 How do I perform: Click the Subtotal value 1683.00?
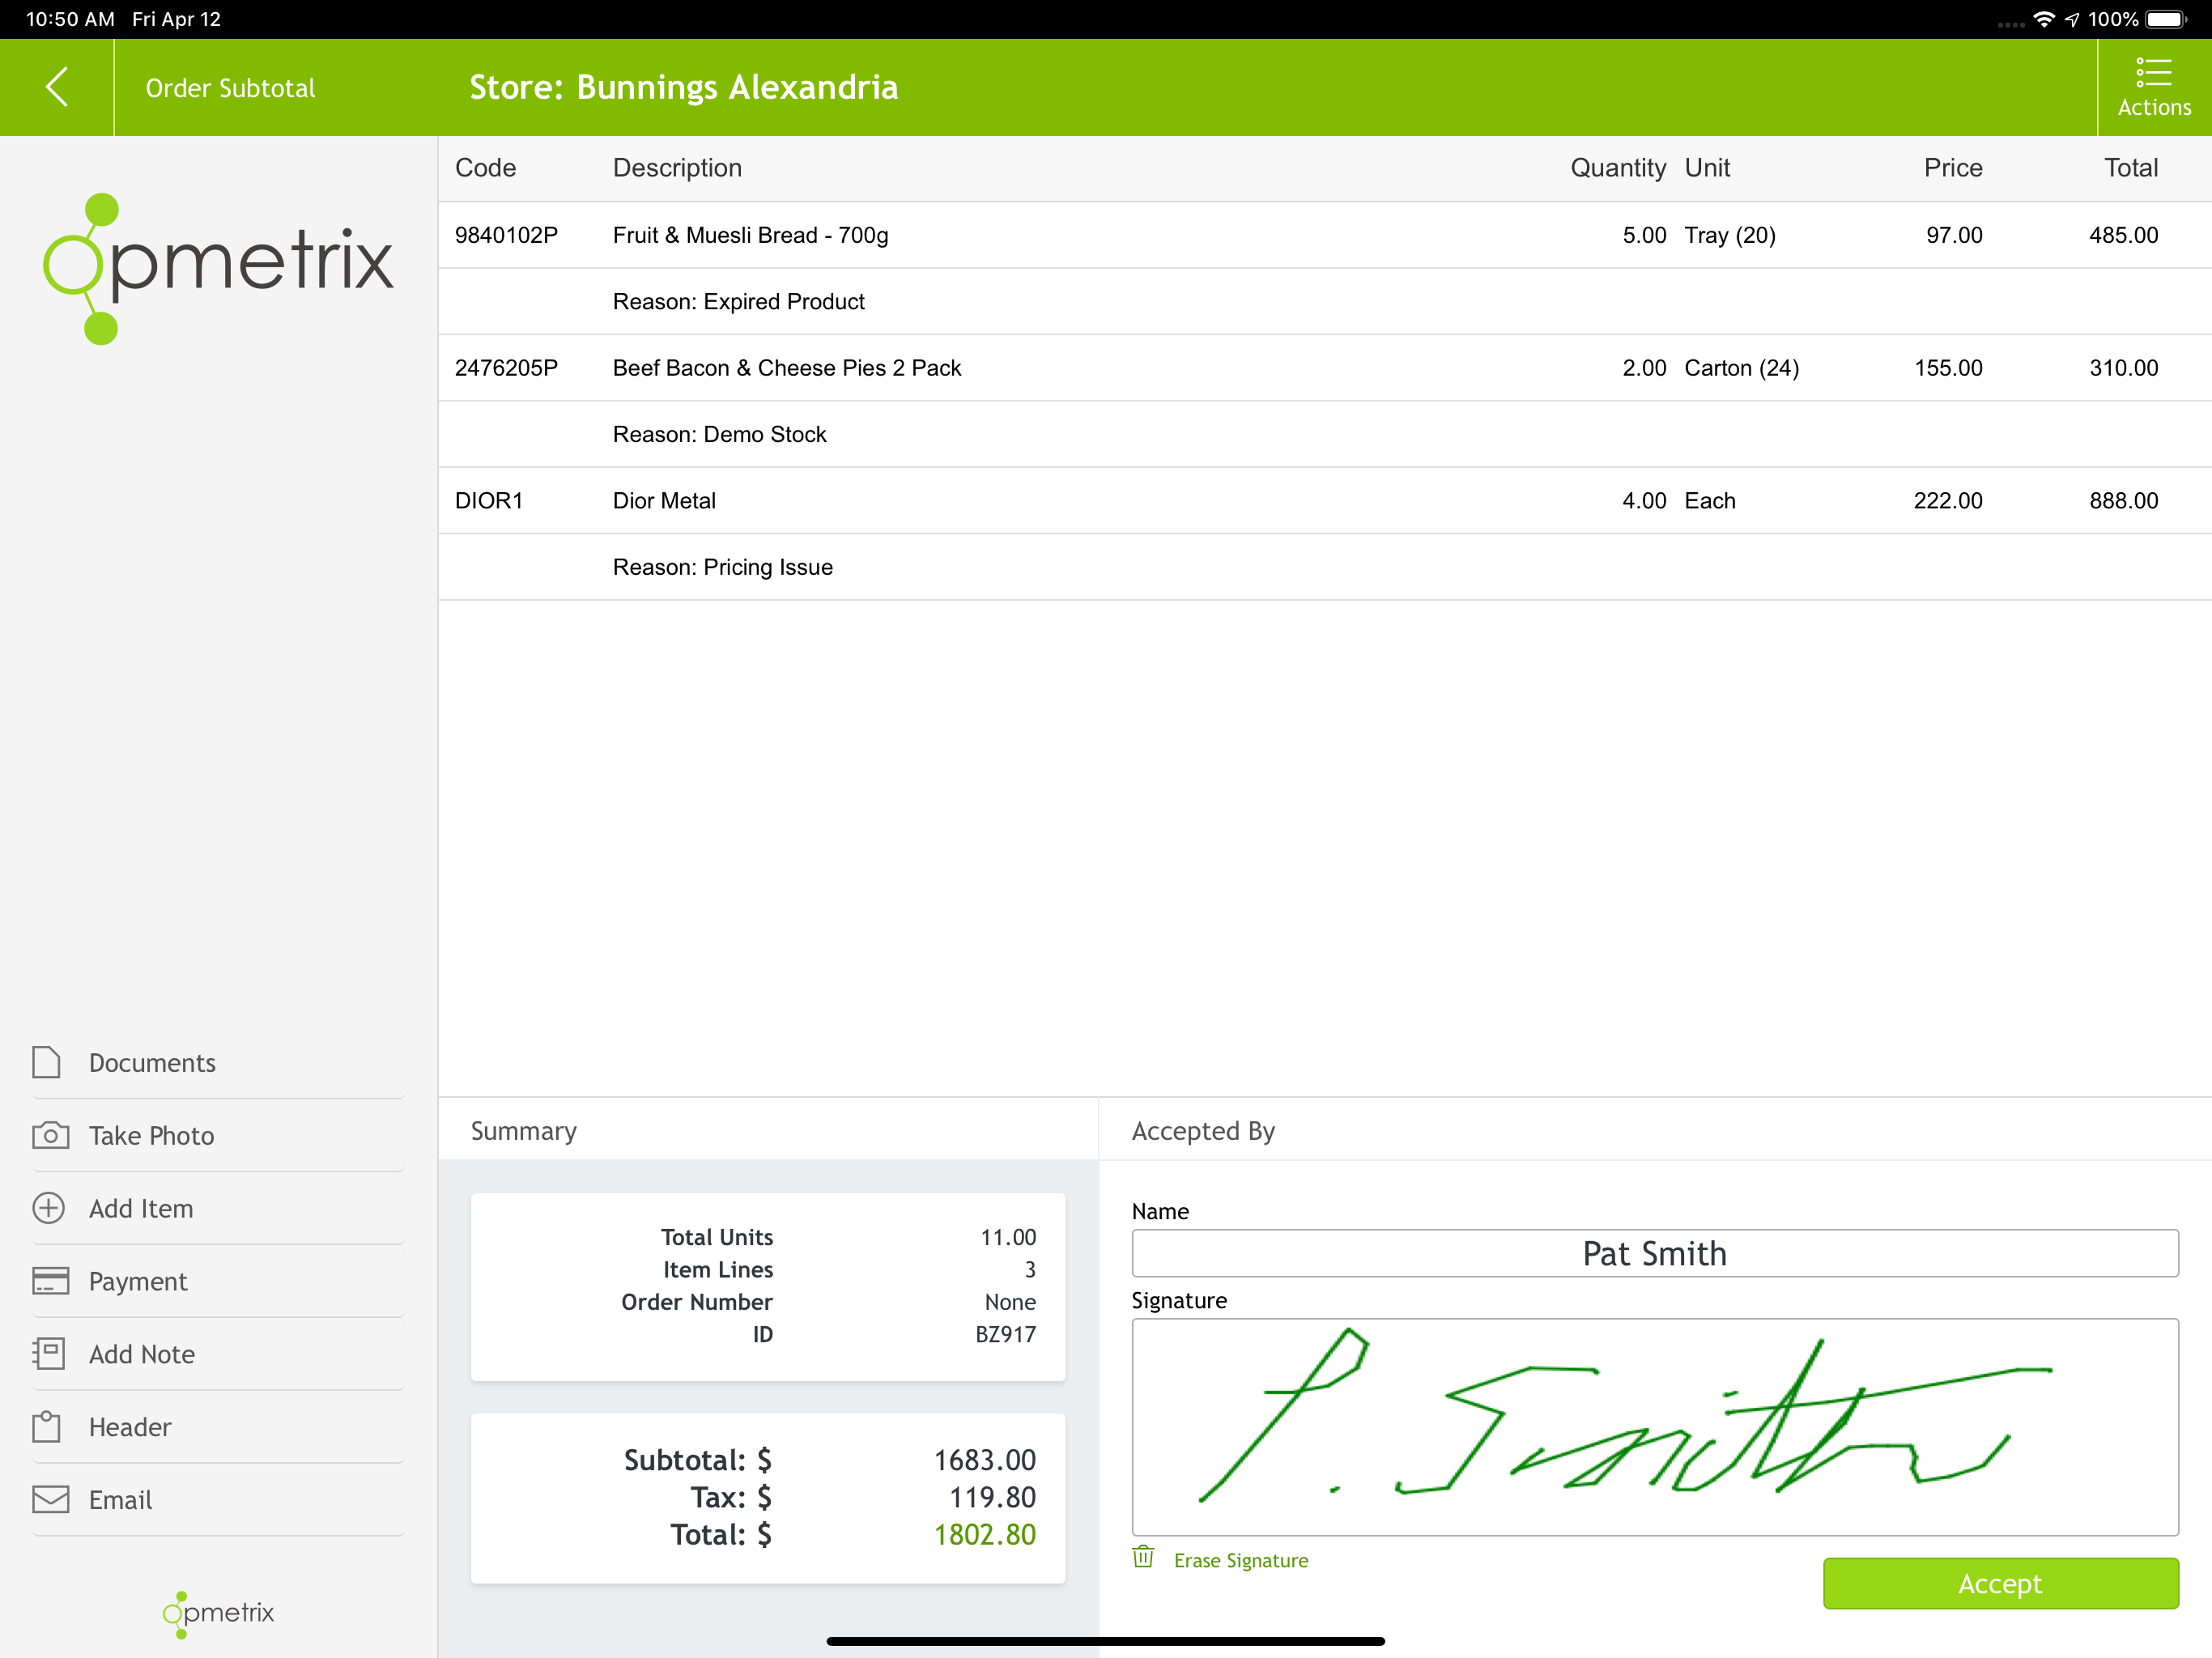coord(984,1460)
